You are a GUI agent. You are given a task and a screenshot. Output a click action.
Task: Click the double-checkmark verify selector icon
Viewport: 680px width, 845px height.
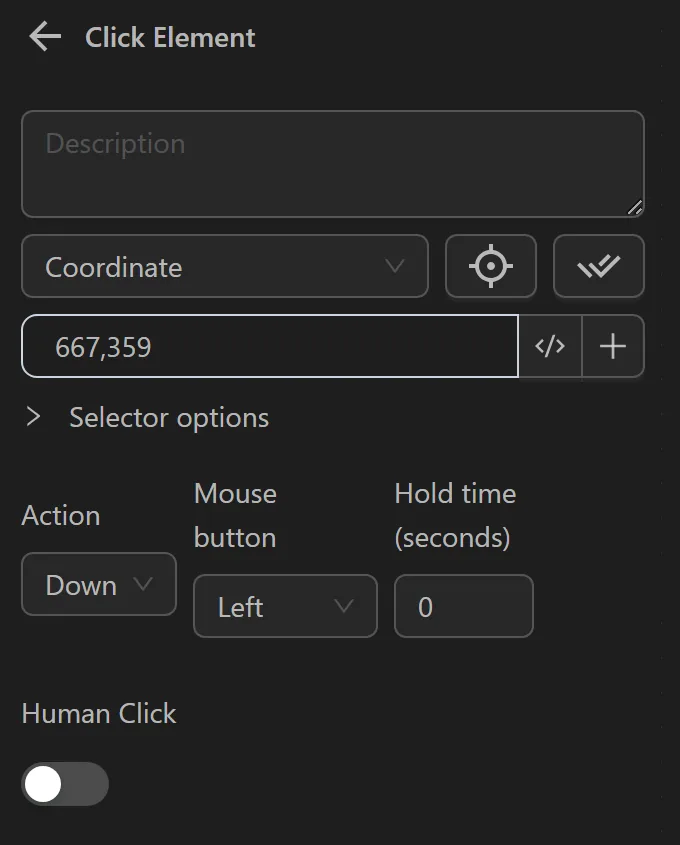598,266
